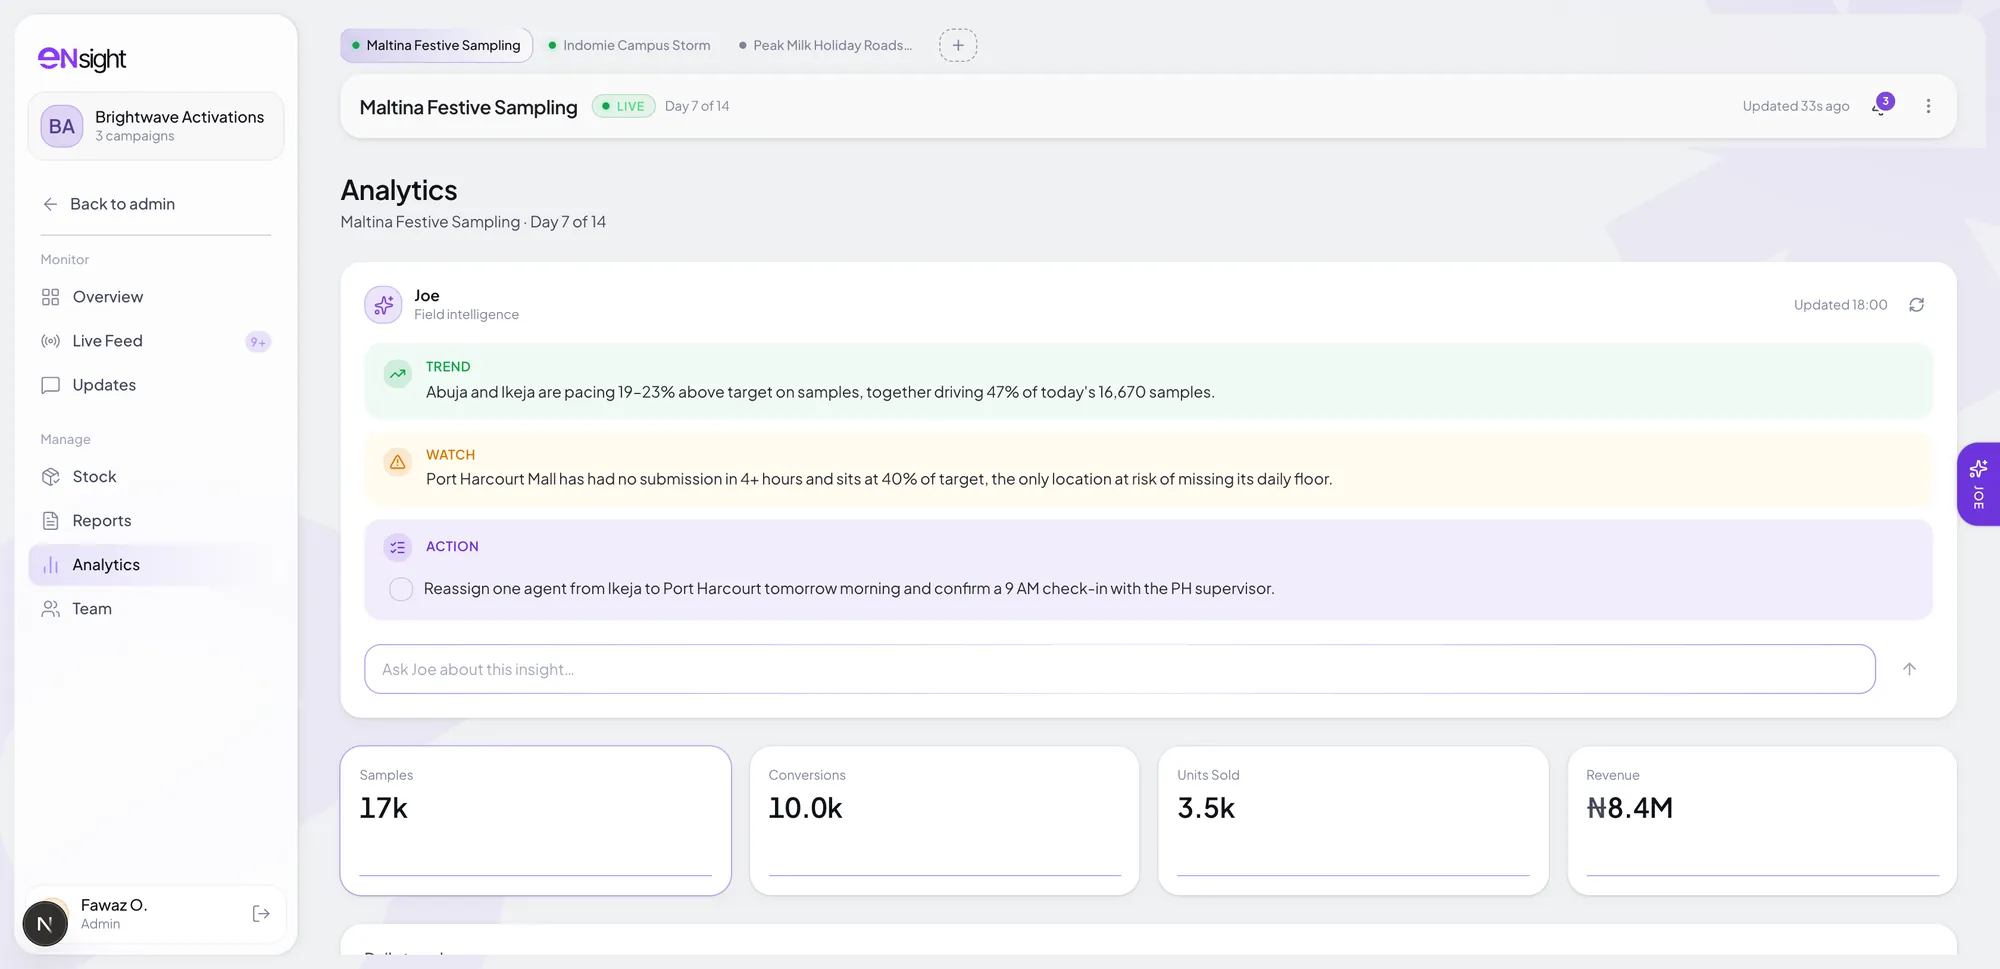Click the green LIVE status badge
2000x969 pixels.
tap(624, 106)
